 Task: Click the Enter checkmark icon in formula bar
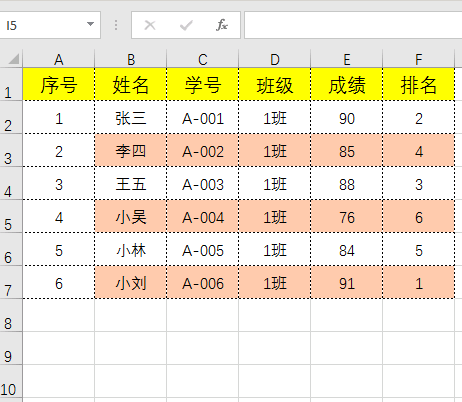coord(186,25)
